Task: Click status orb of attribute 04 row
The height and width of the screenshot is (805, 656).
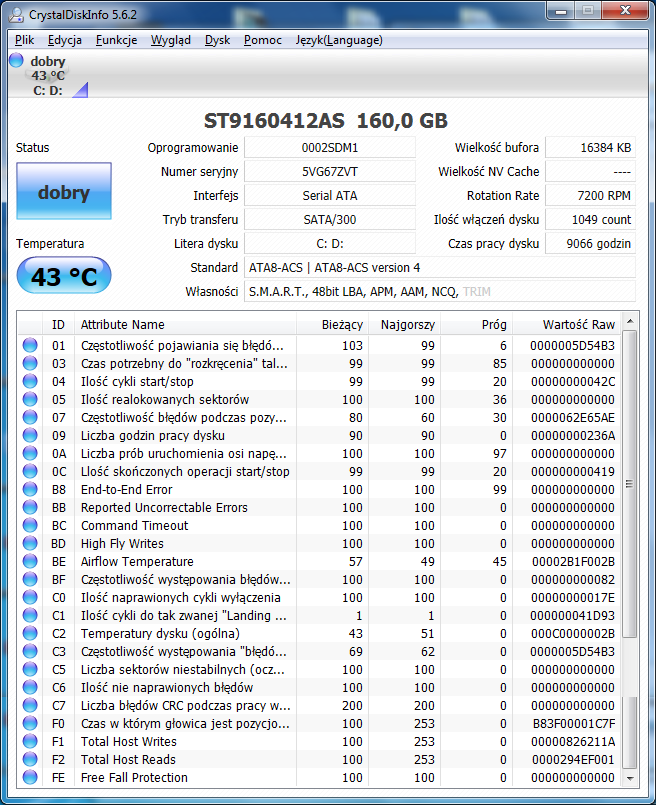Action: pos(30,381)
